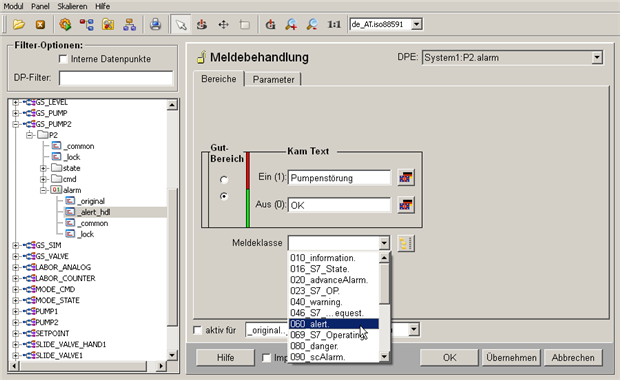Screen dimensions: 620x380
Task: Open the Hilfe menu
Action: click(x=102, y=6)
